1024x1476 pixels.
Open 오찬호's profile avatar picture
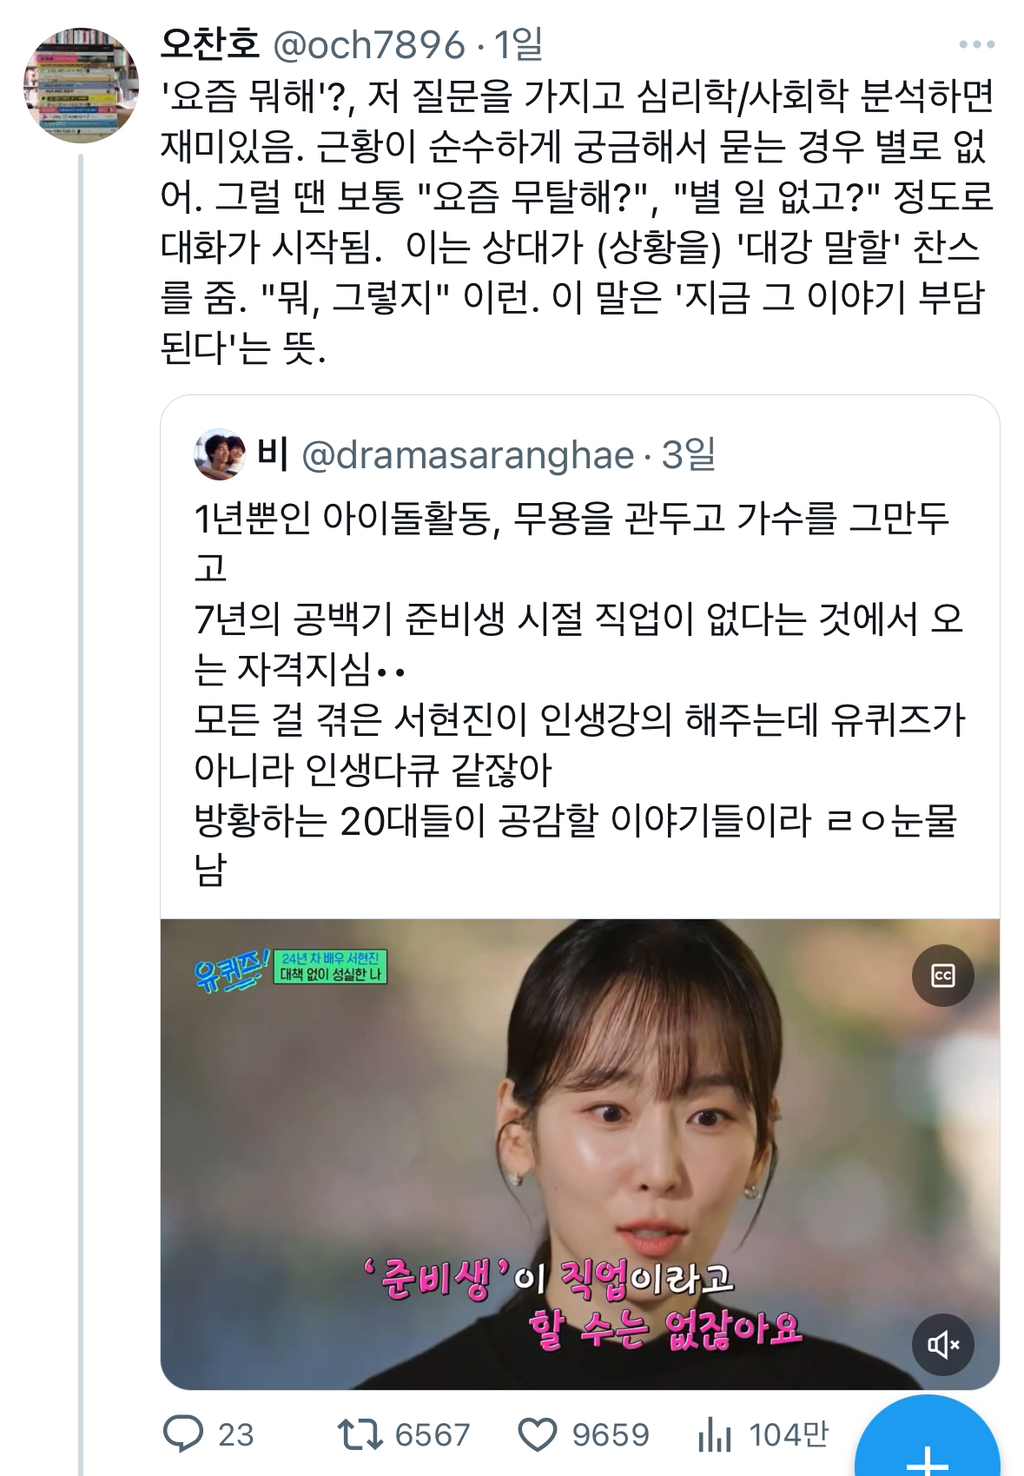click(81, 85)
